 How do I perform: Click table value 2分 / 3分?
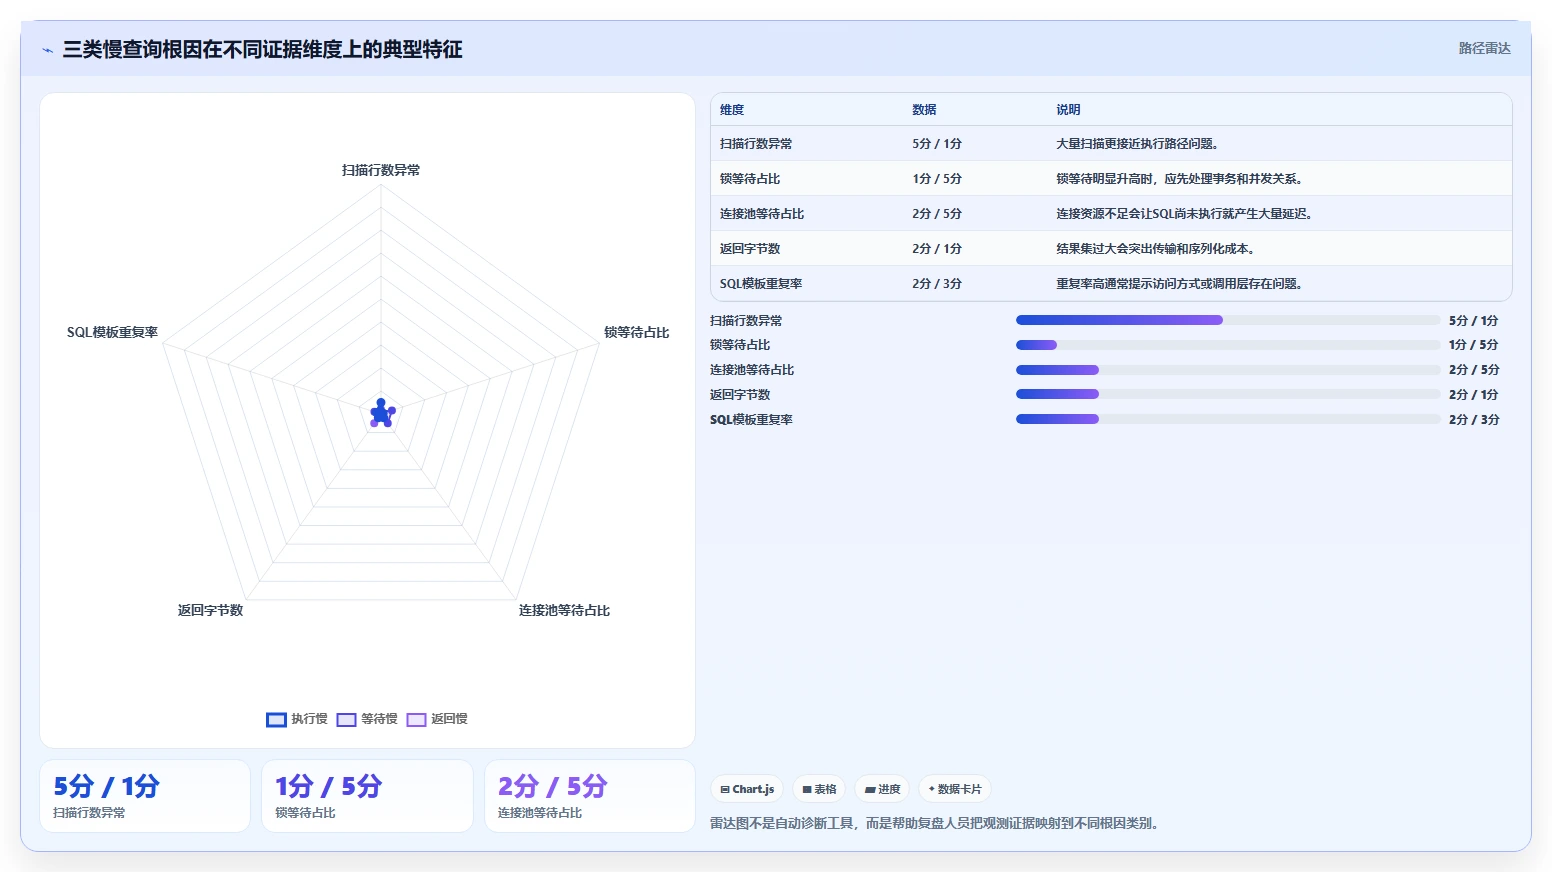click(x=937, y=284)
